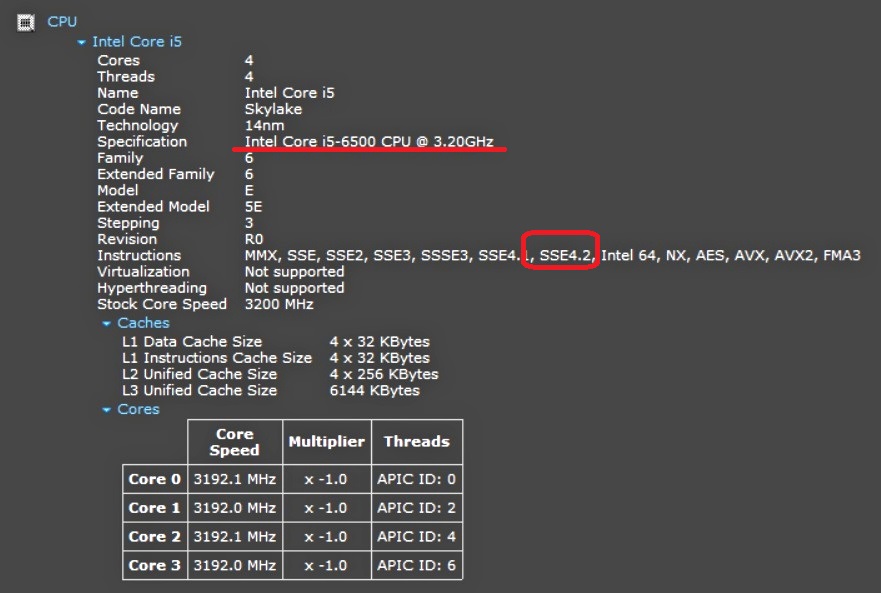Click the Specification label
Screen dimensions: 881x593
(142, 142)
